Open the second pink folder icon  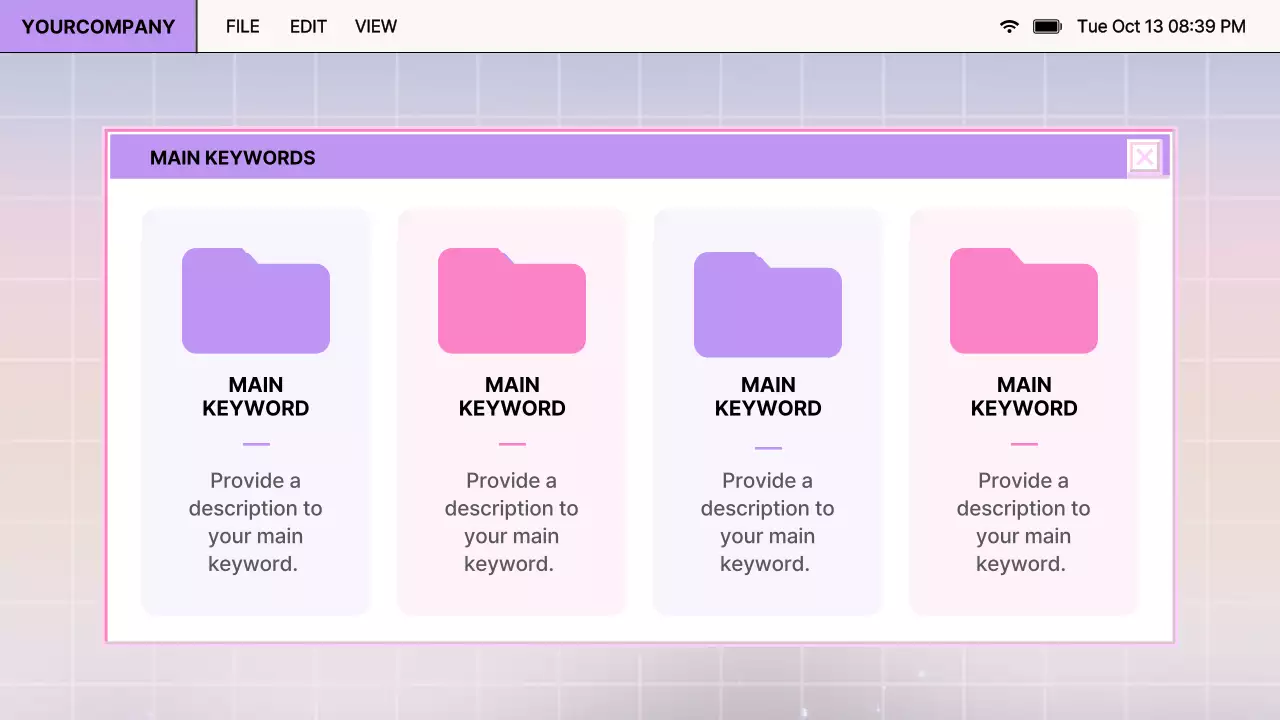[511, 300]
